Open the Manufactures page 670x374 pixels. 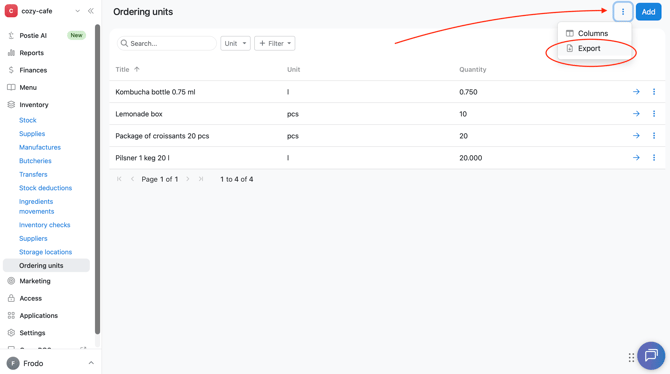pyautogui.click(x=40, y=147)
